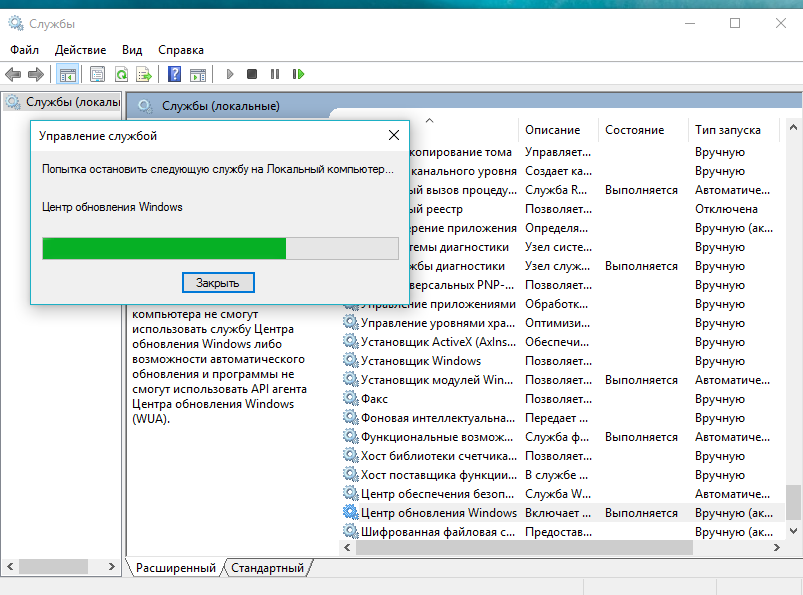Image resolution: width=803 pixels, height=595 pixels.
Task: Click the Stop service square icon
Action: (x=251, y=75)
